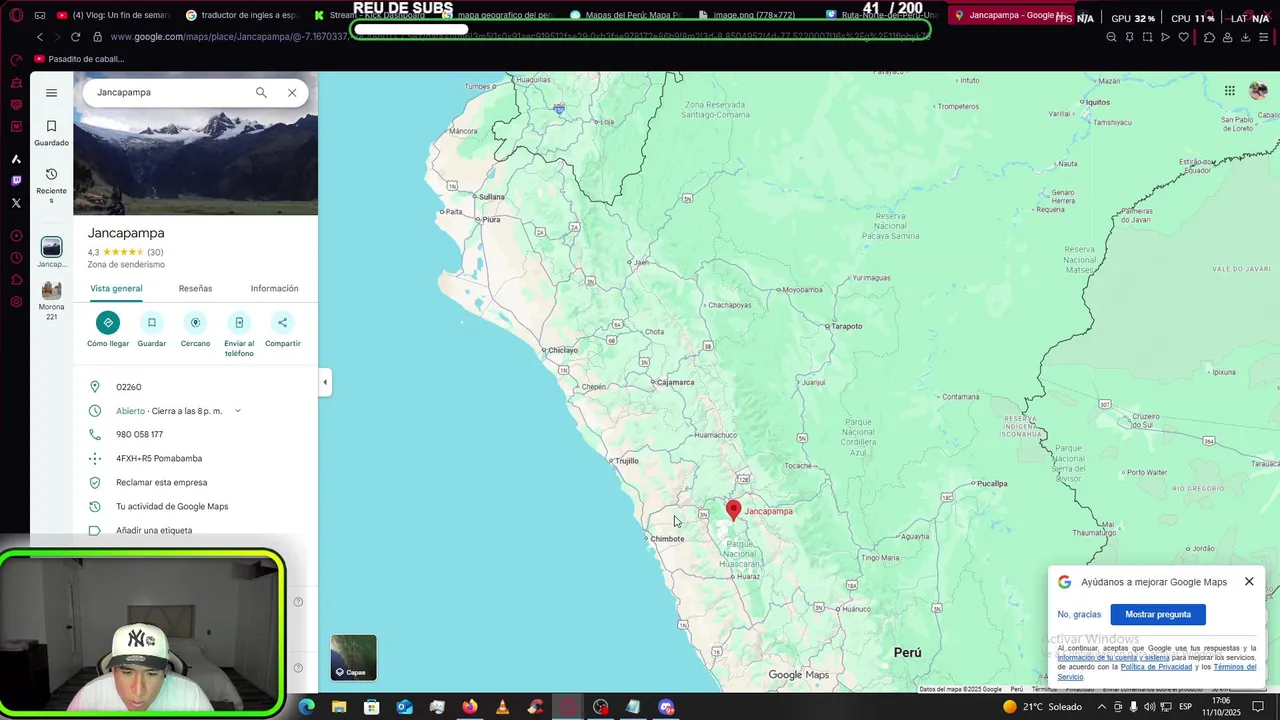Click the red Jancapampa map pin
This screenshot has height=720, width=1280.
(733, 511)
